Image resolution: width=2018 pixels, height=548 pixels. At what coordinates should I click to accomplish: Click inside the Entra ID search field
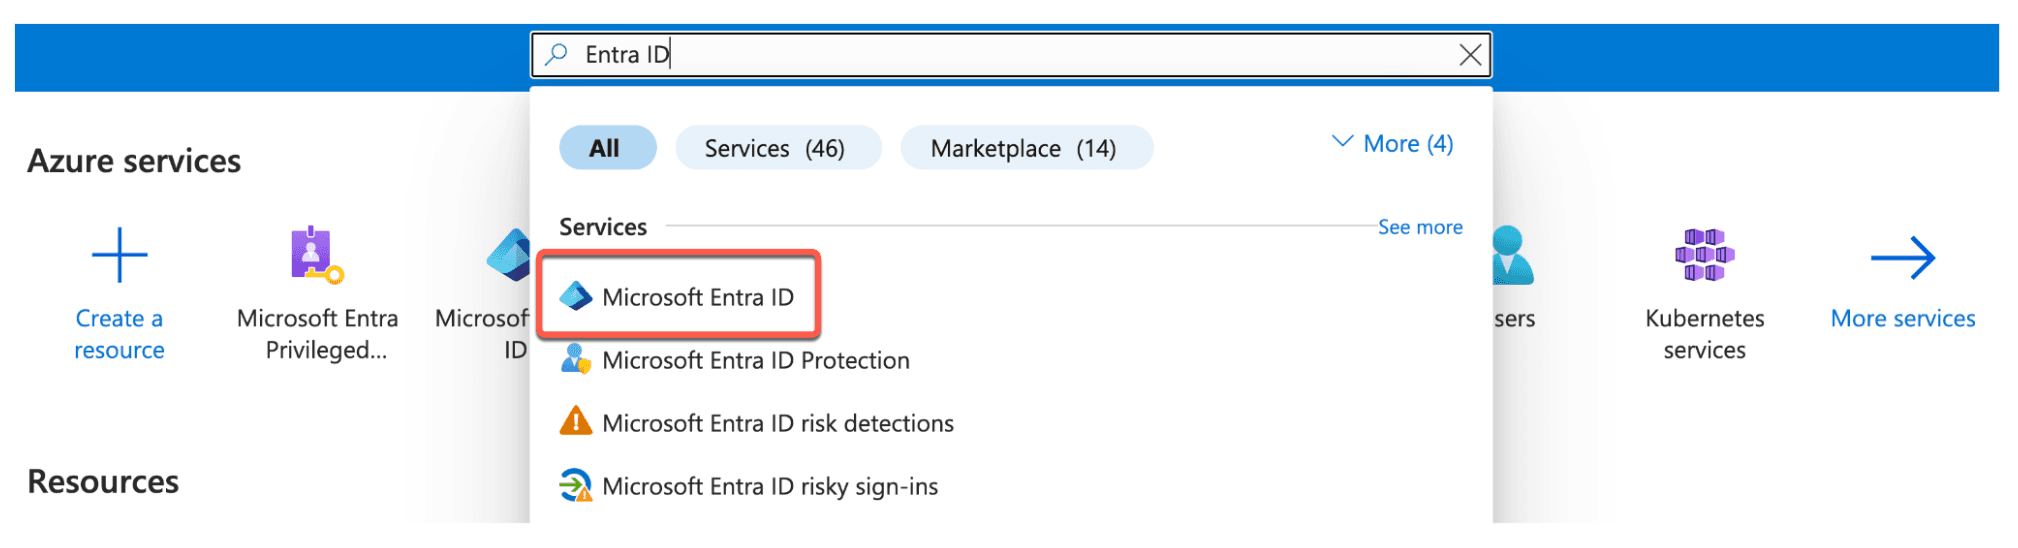[x=1010, y=54]
